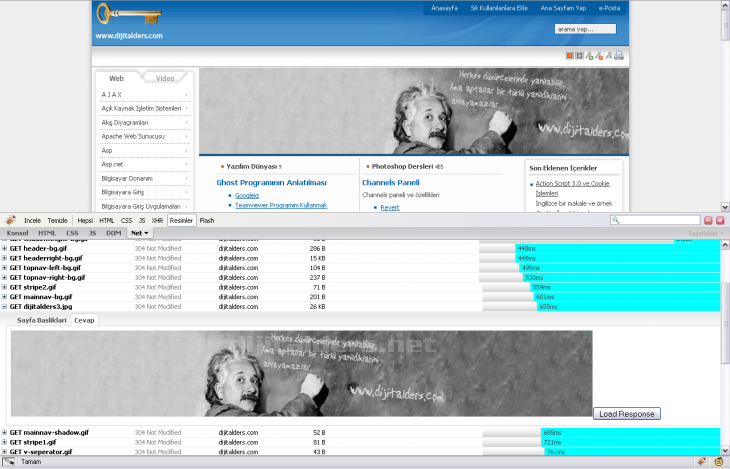Click the Einstein image preview in Cevap
Screen dimensions: 730x469
(301, 373)
